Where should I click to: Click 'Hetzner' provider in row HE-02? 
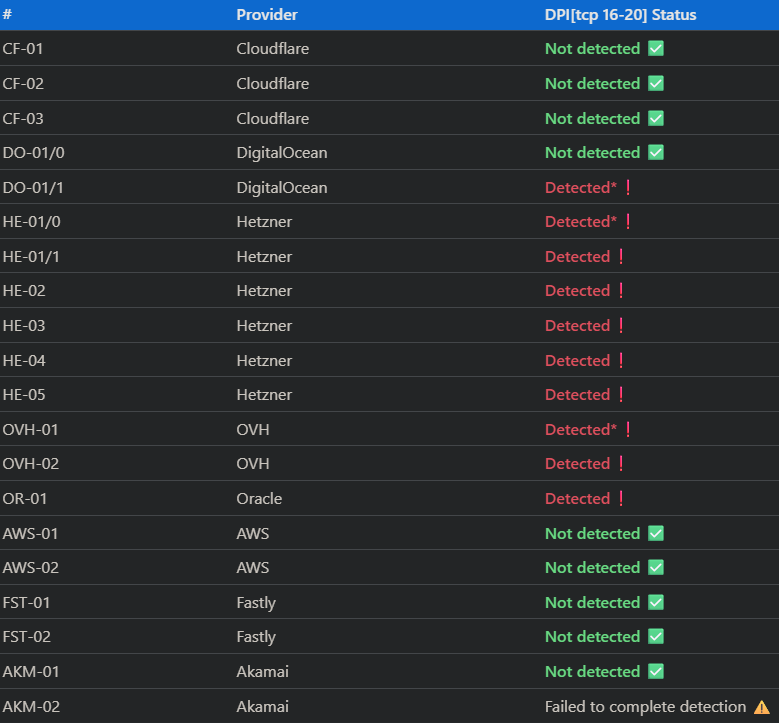264,291
